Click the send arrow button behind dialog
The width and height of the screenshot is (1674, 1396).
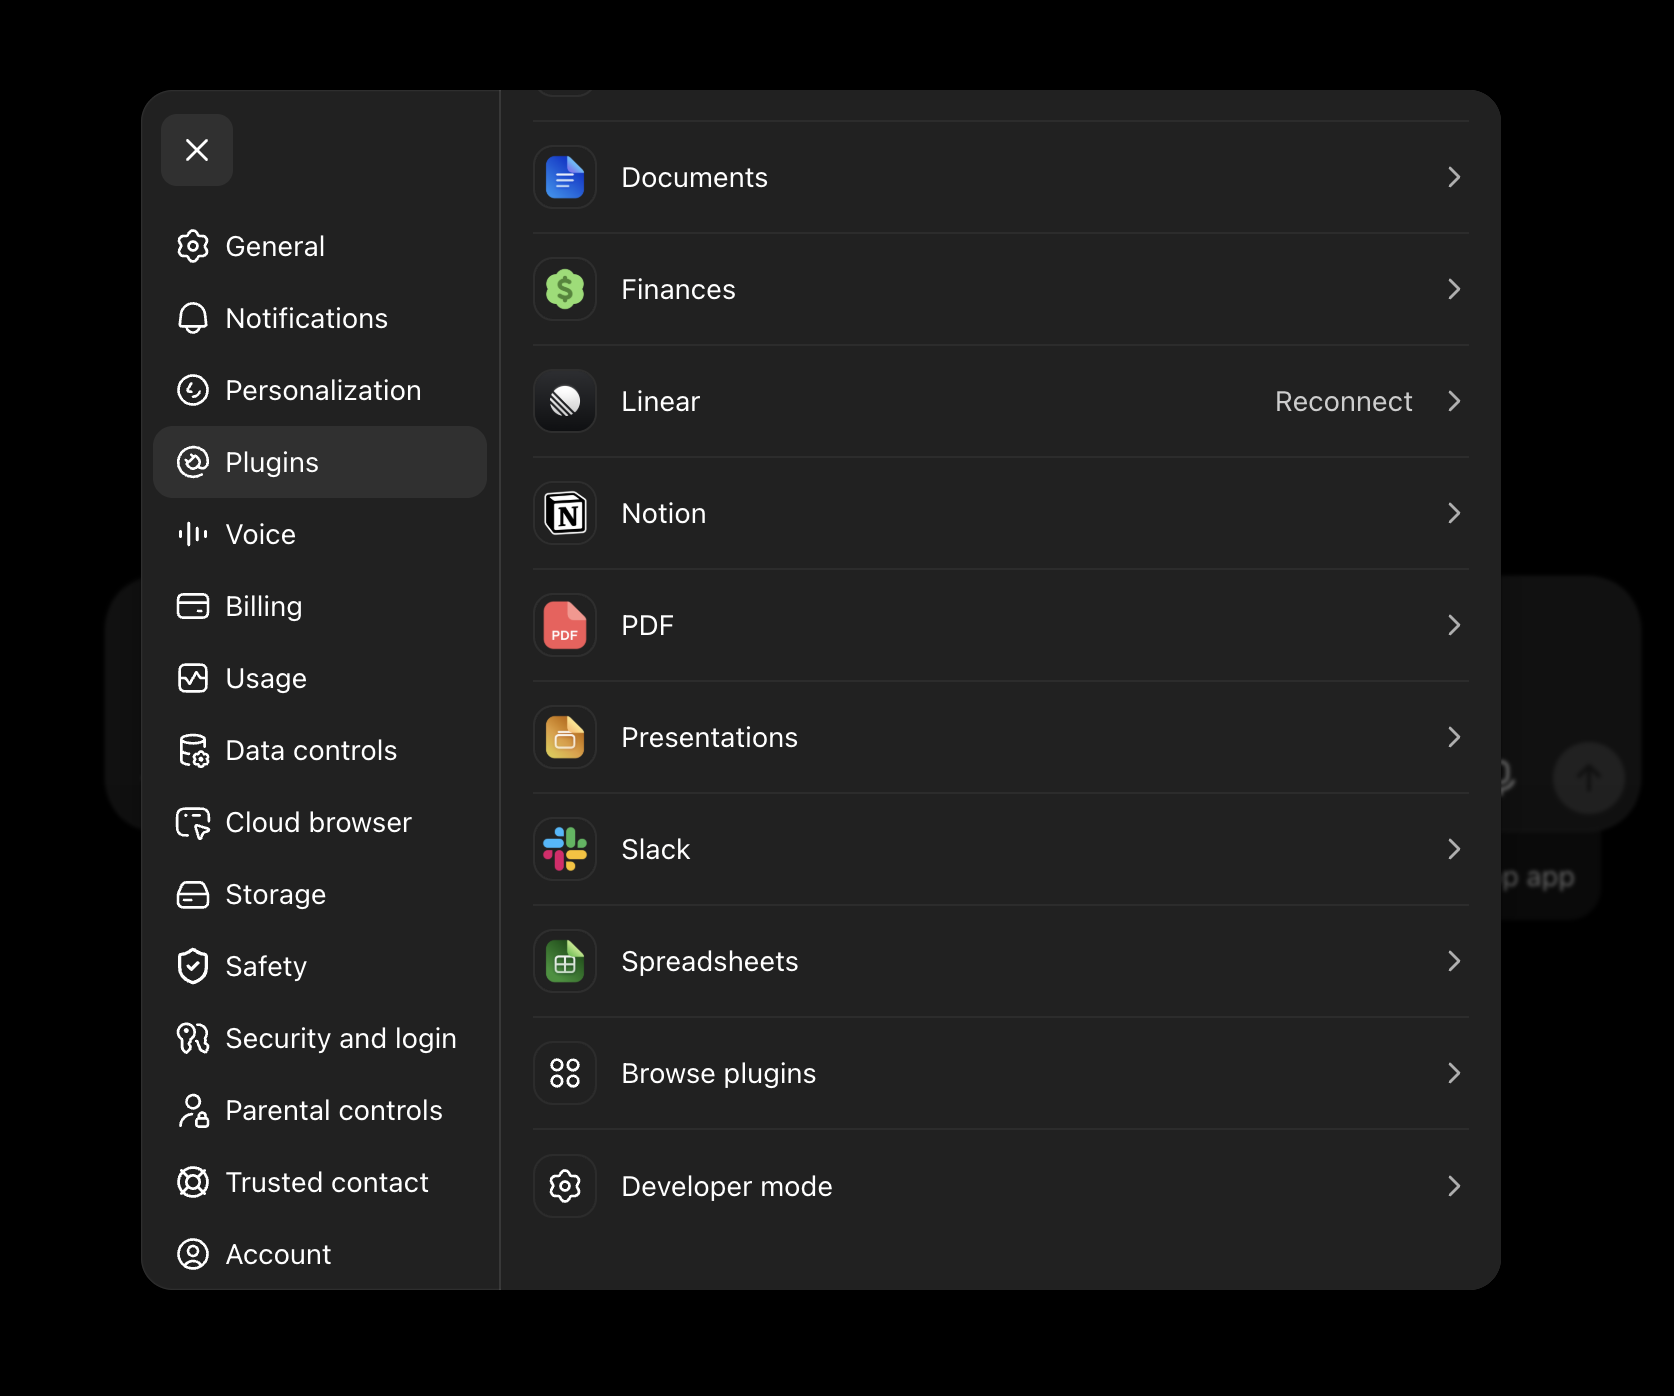[1588, 777]
